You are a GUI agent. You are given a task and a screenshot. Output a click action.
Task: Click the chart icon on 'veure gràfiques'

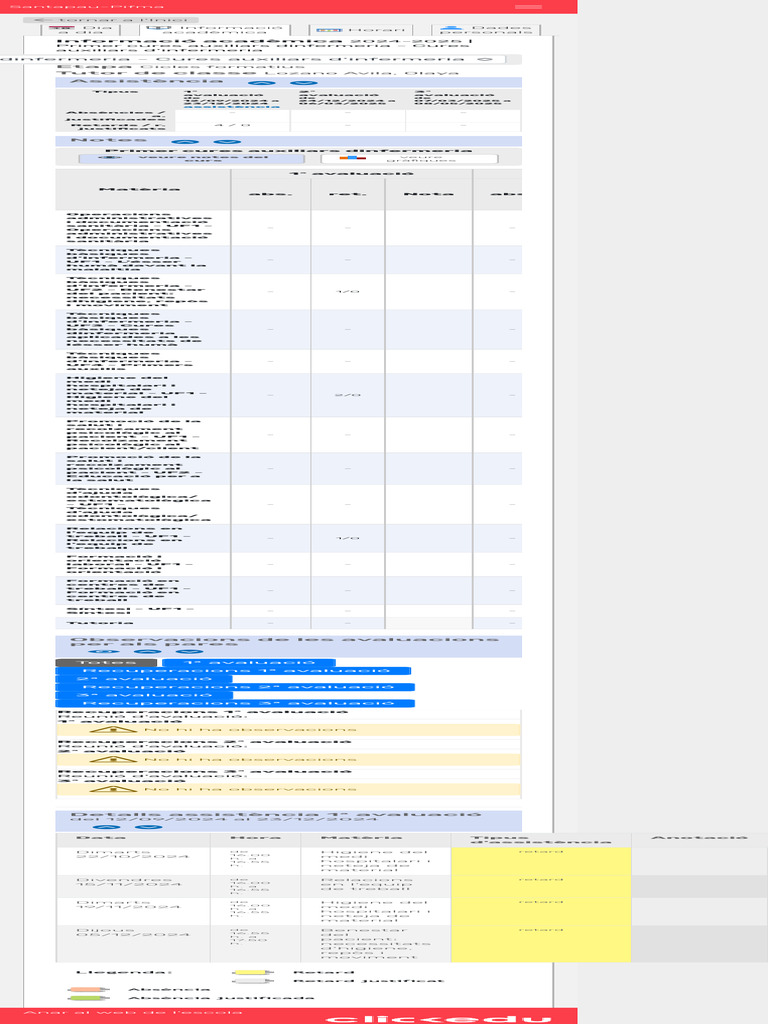pos(353,157)
